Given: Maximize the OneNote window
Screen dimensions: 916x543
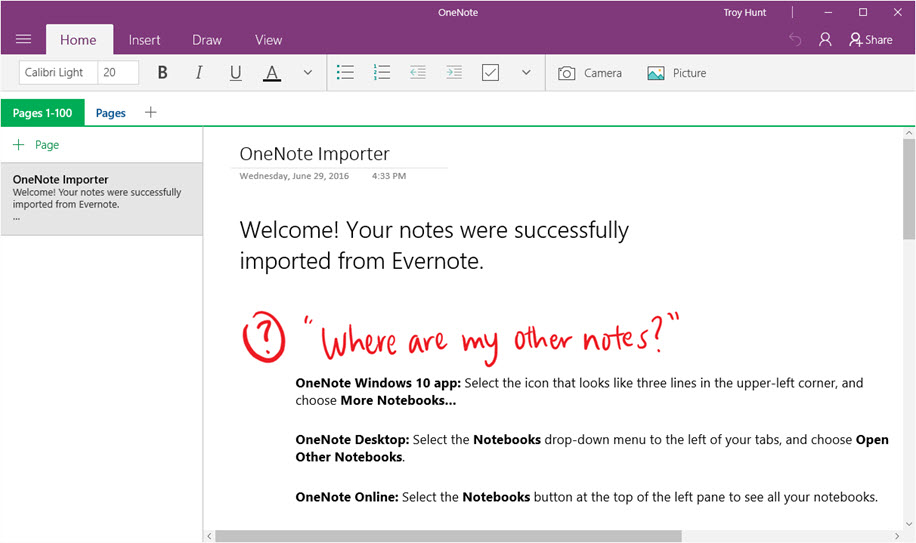Looking at the screenshot, I should click(863, 12).
